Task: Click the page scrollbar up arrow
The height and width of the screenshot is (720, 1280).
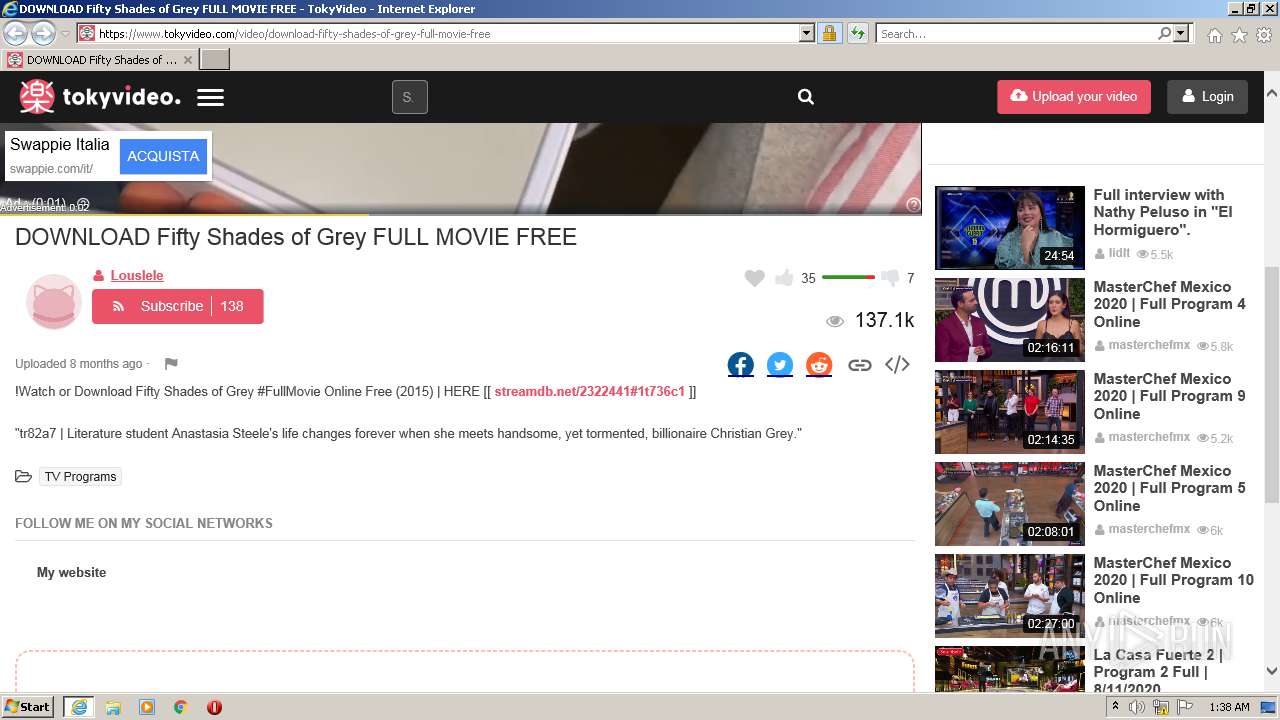Action: click(1272, 92)
